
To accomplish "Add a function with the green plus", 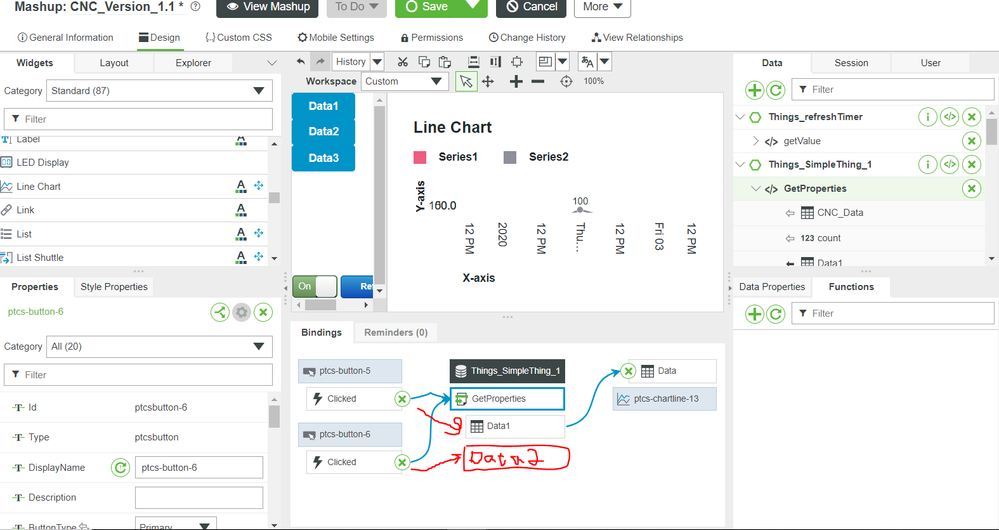I will click(x=754, y=313).
